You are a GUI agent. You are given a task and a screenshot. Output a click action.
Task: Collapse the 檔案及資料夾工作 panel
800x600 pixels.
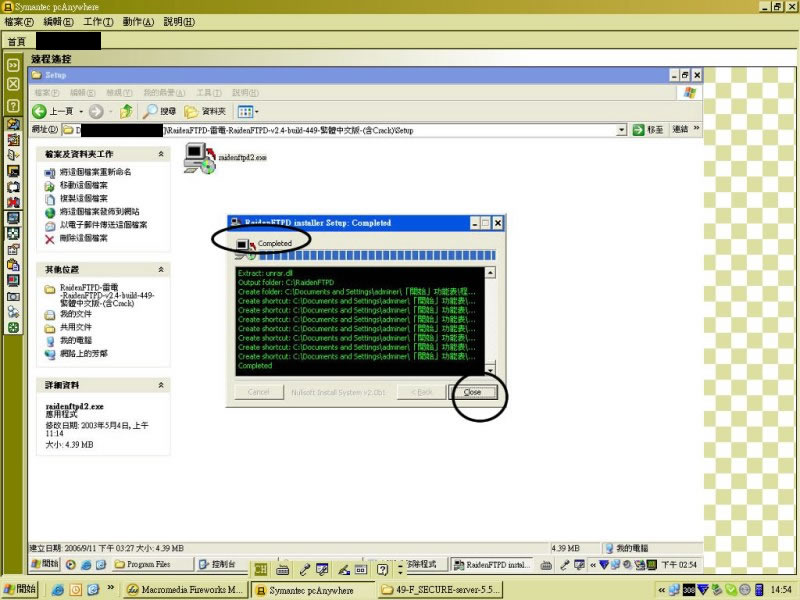[161, 154]
